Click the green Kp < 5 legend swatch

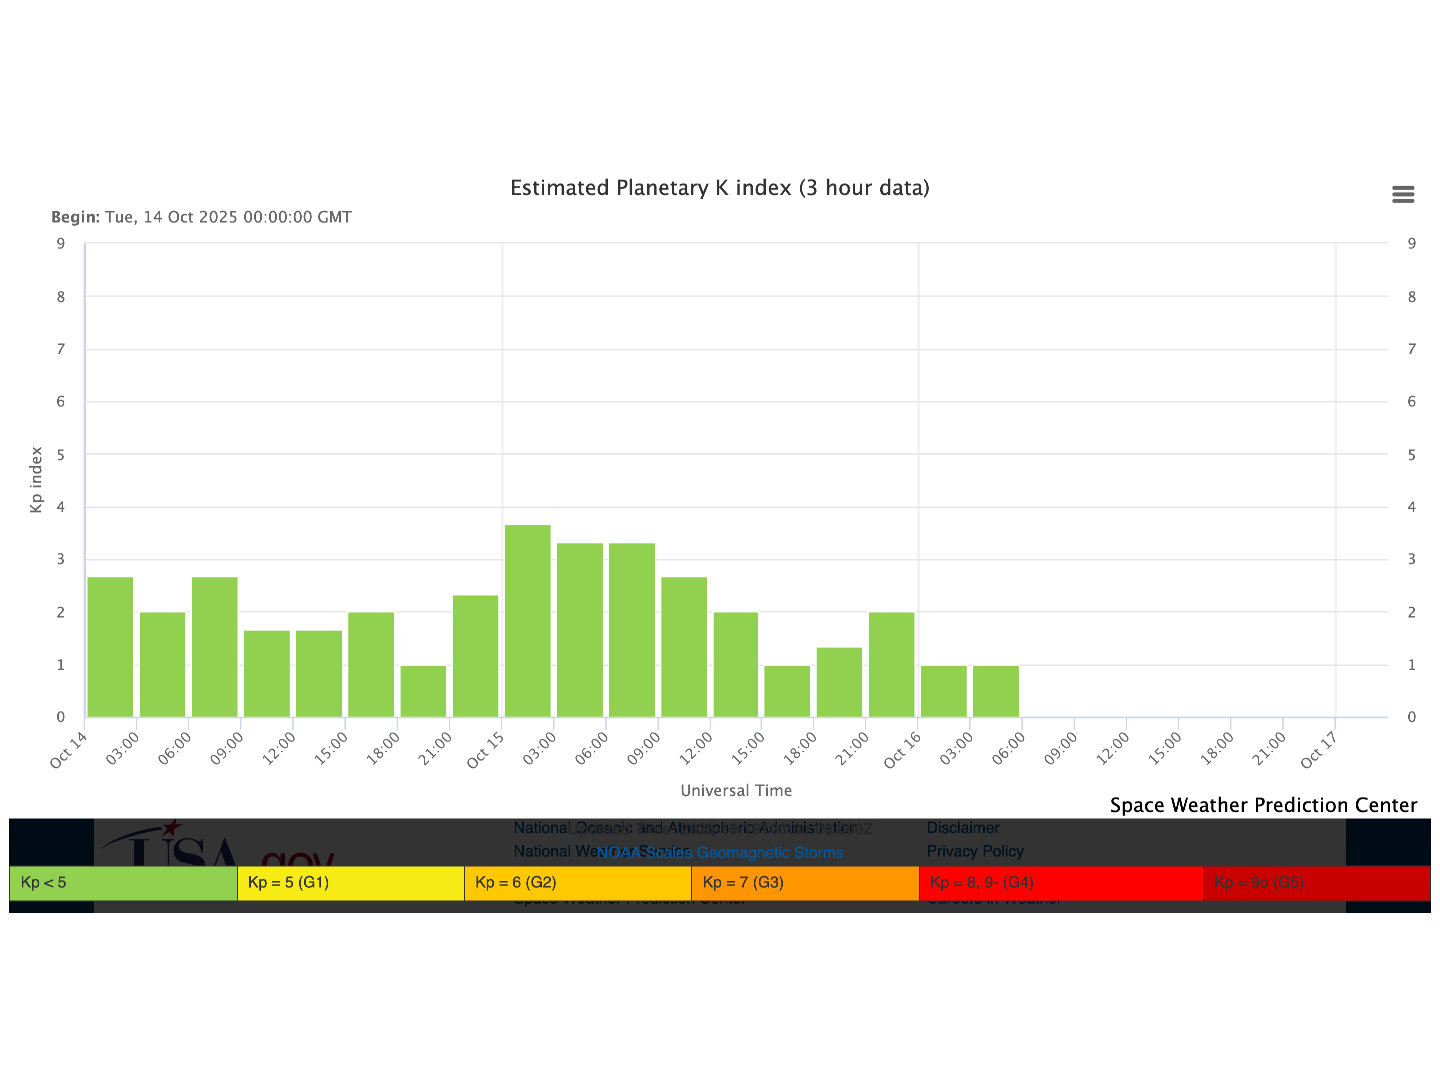pyautogui.click(x=123, y=883)
